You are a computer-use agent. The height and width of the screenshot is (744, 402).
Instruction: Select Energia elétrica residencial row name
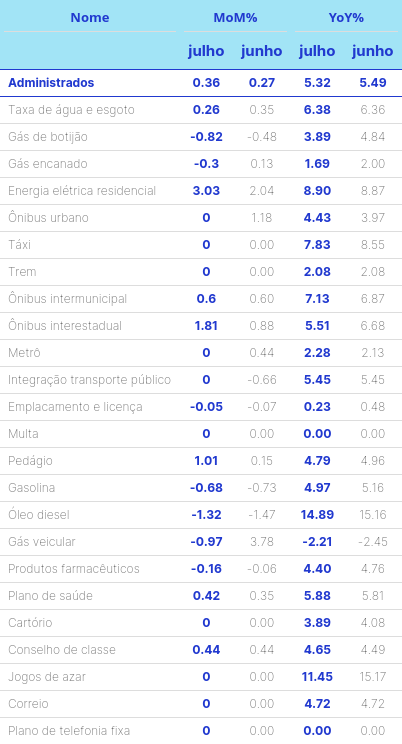pos(82,191)
